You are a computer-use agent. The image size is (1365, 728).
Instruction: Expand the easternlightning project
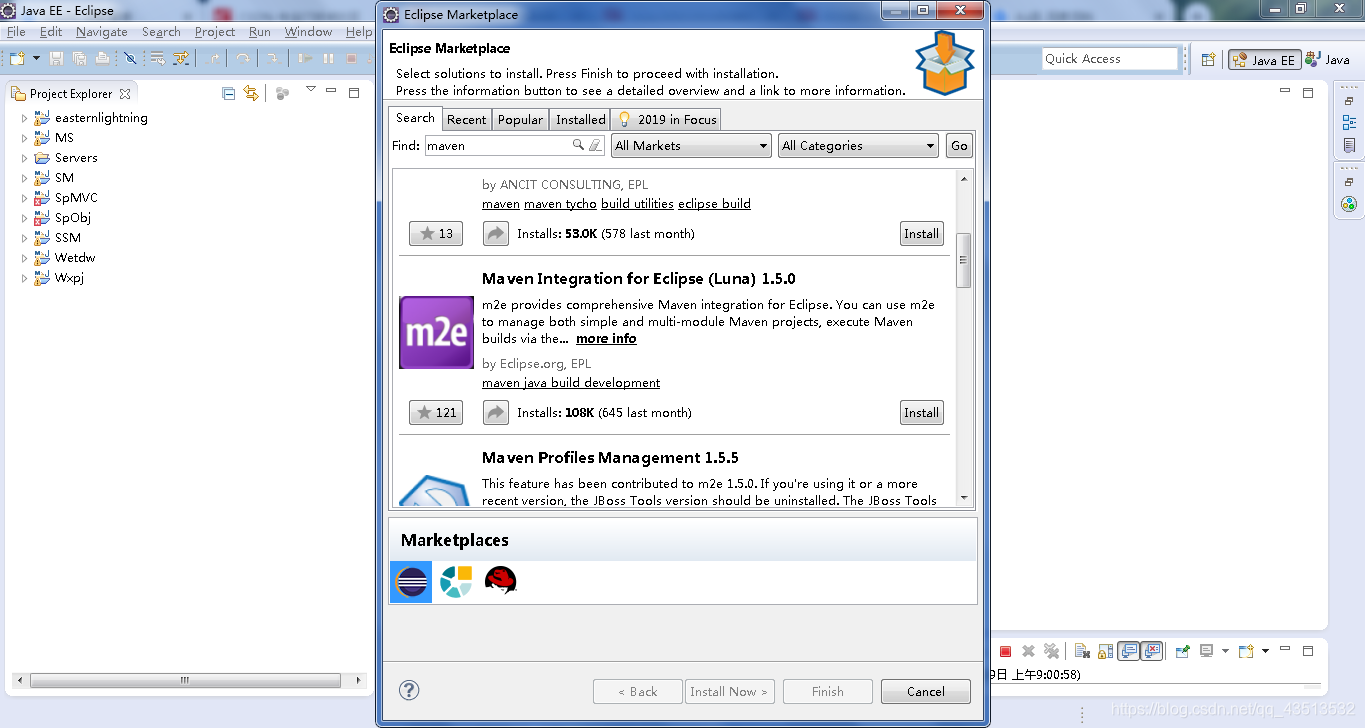pos(24,118)
